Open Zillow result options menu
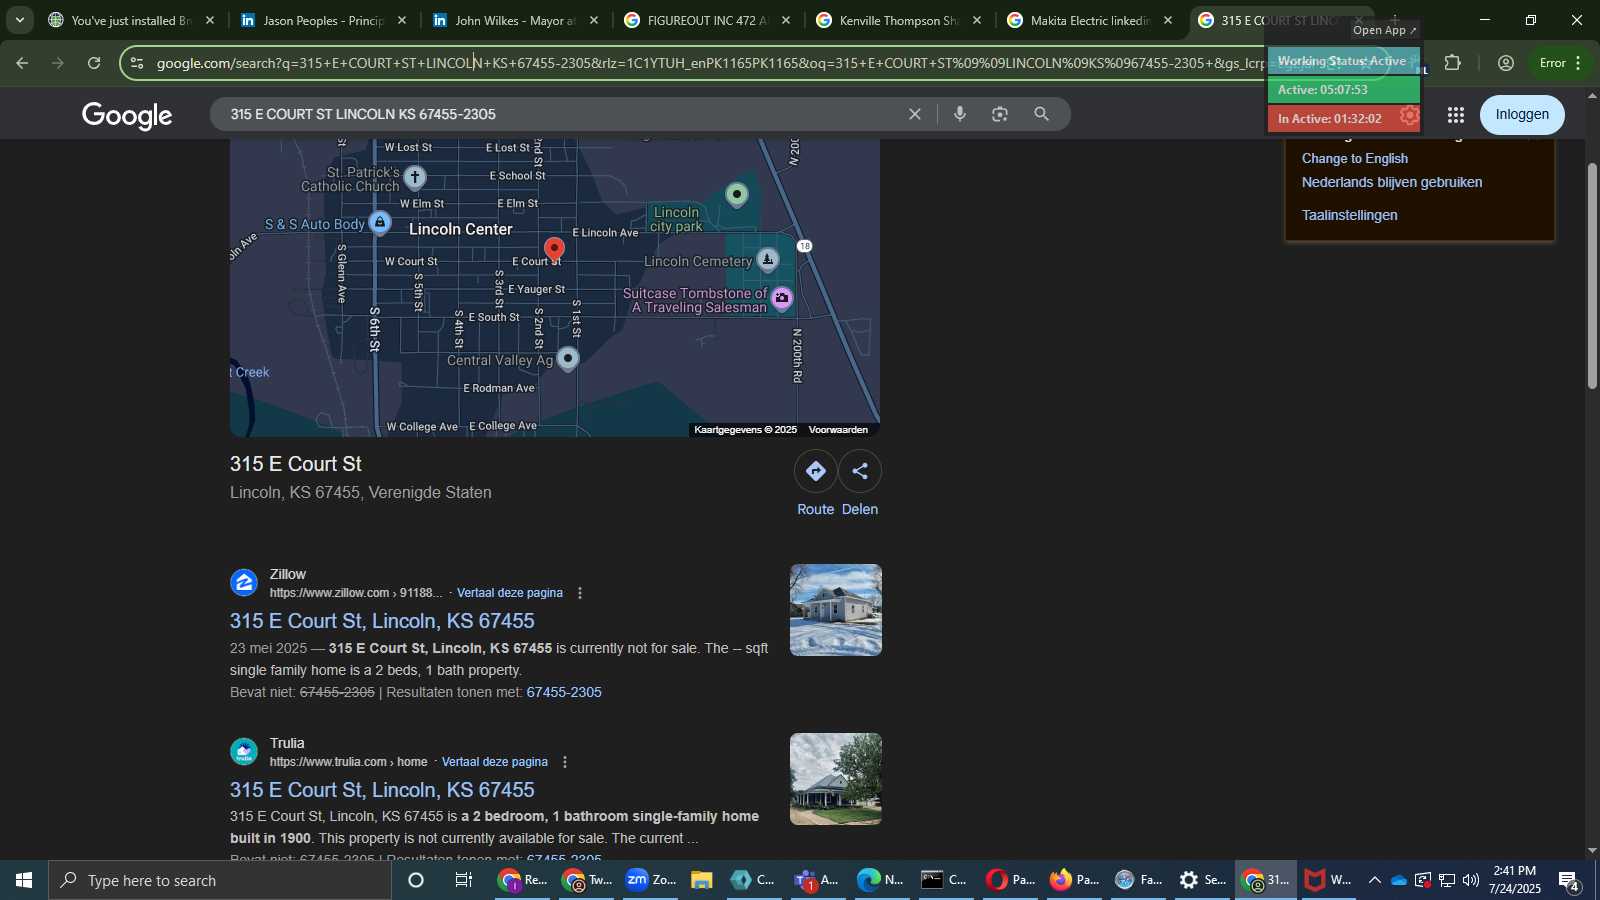The width and height of the screenshot is (1600, 900). (580, 593)
